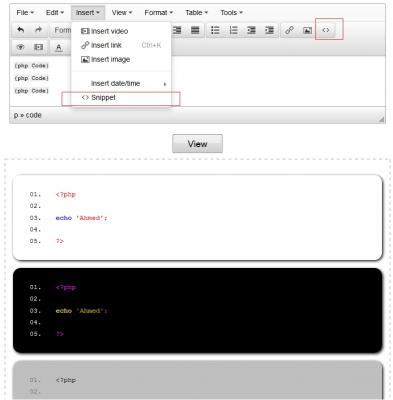Screen dimensions: 393x400
Task: Click the View button below editor
Action: coord(197,144)
